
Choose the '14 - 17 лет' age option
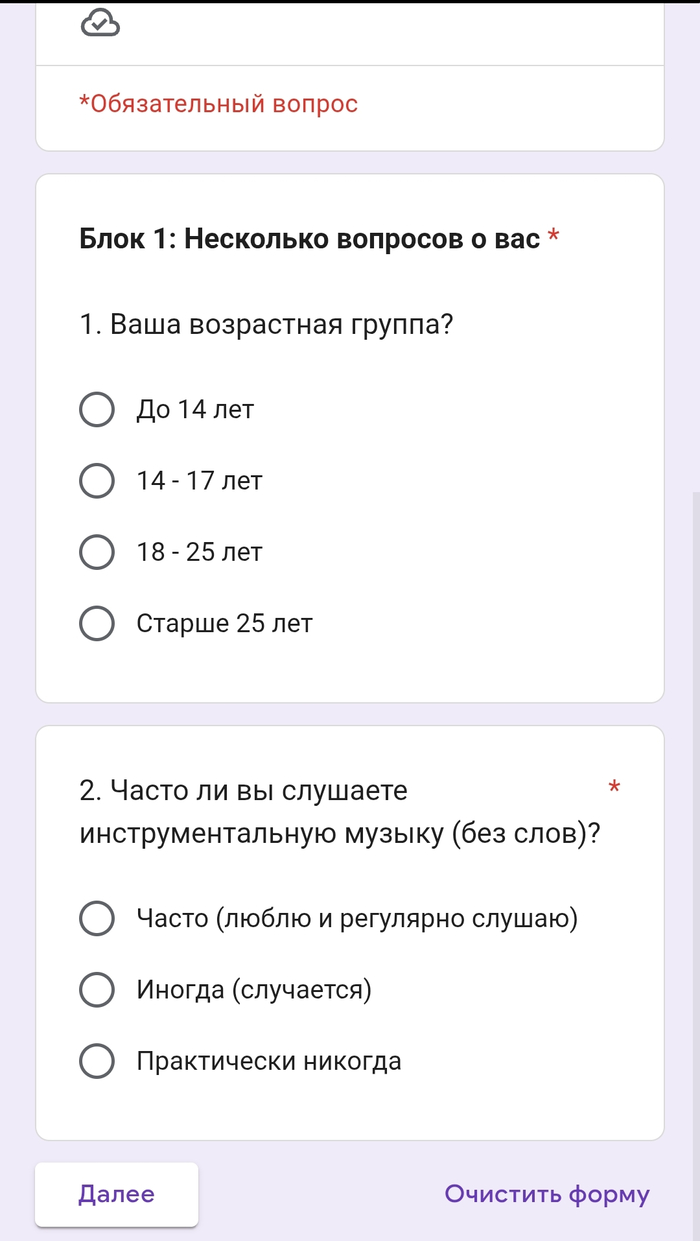click(x=96, y=481)
